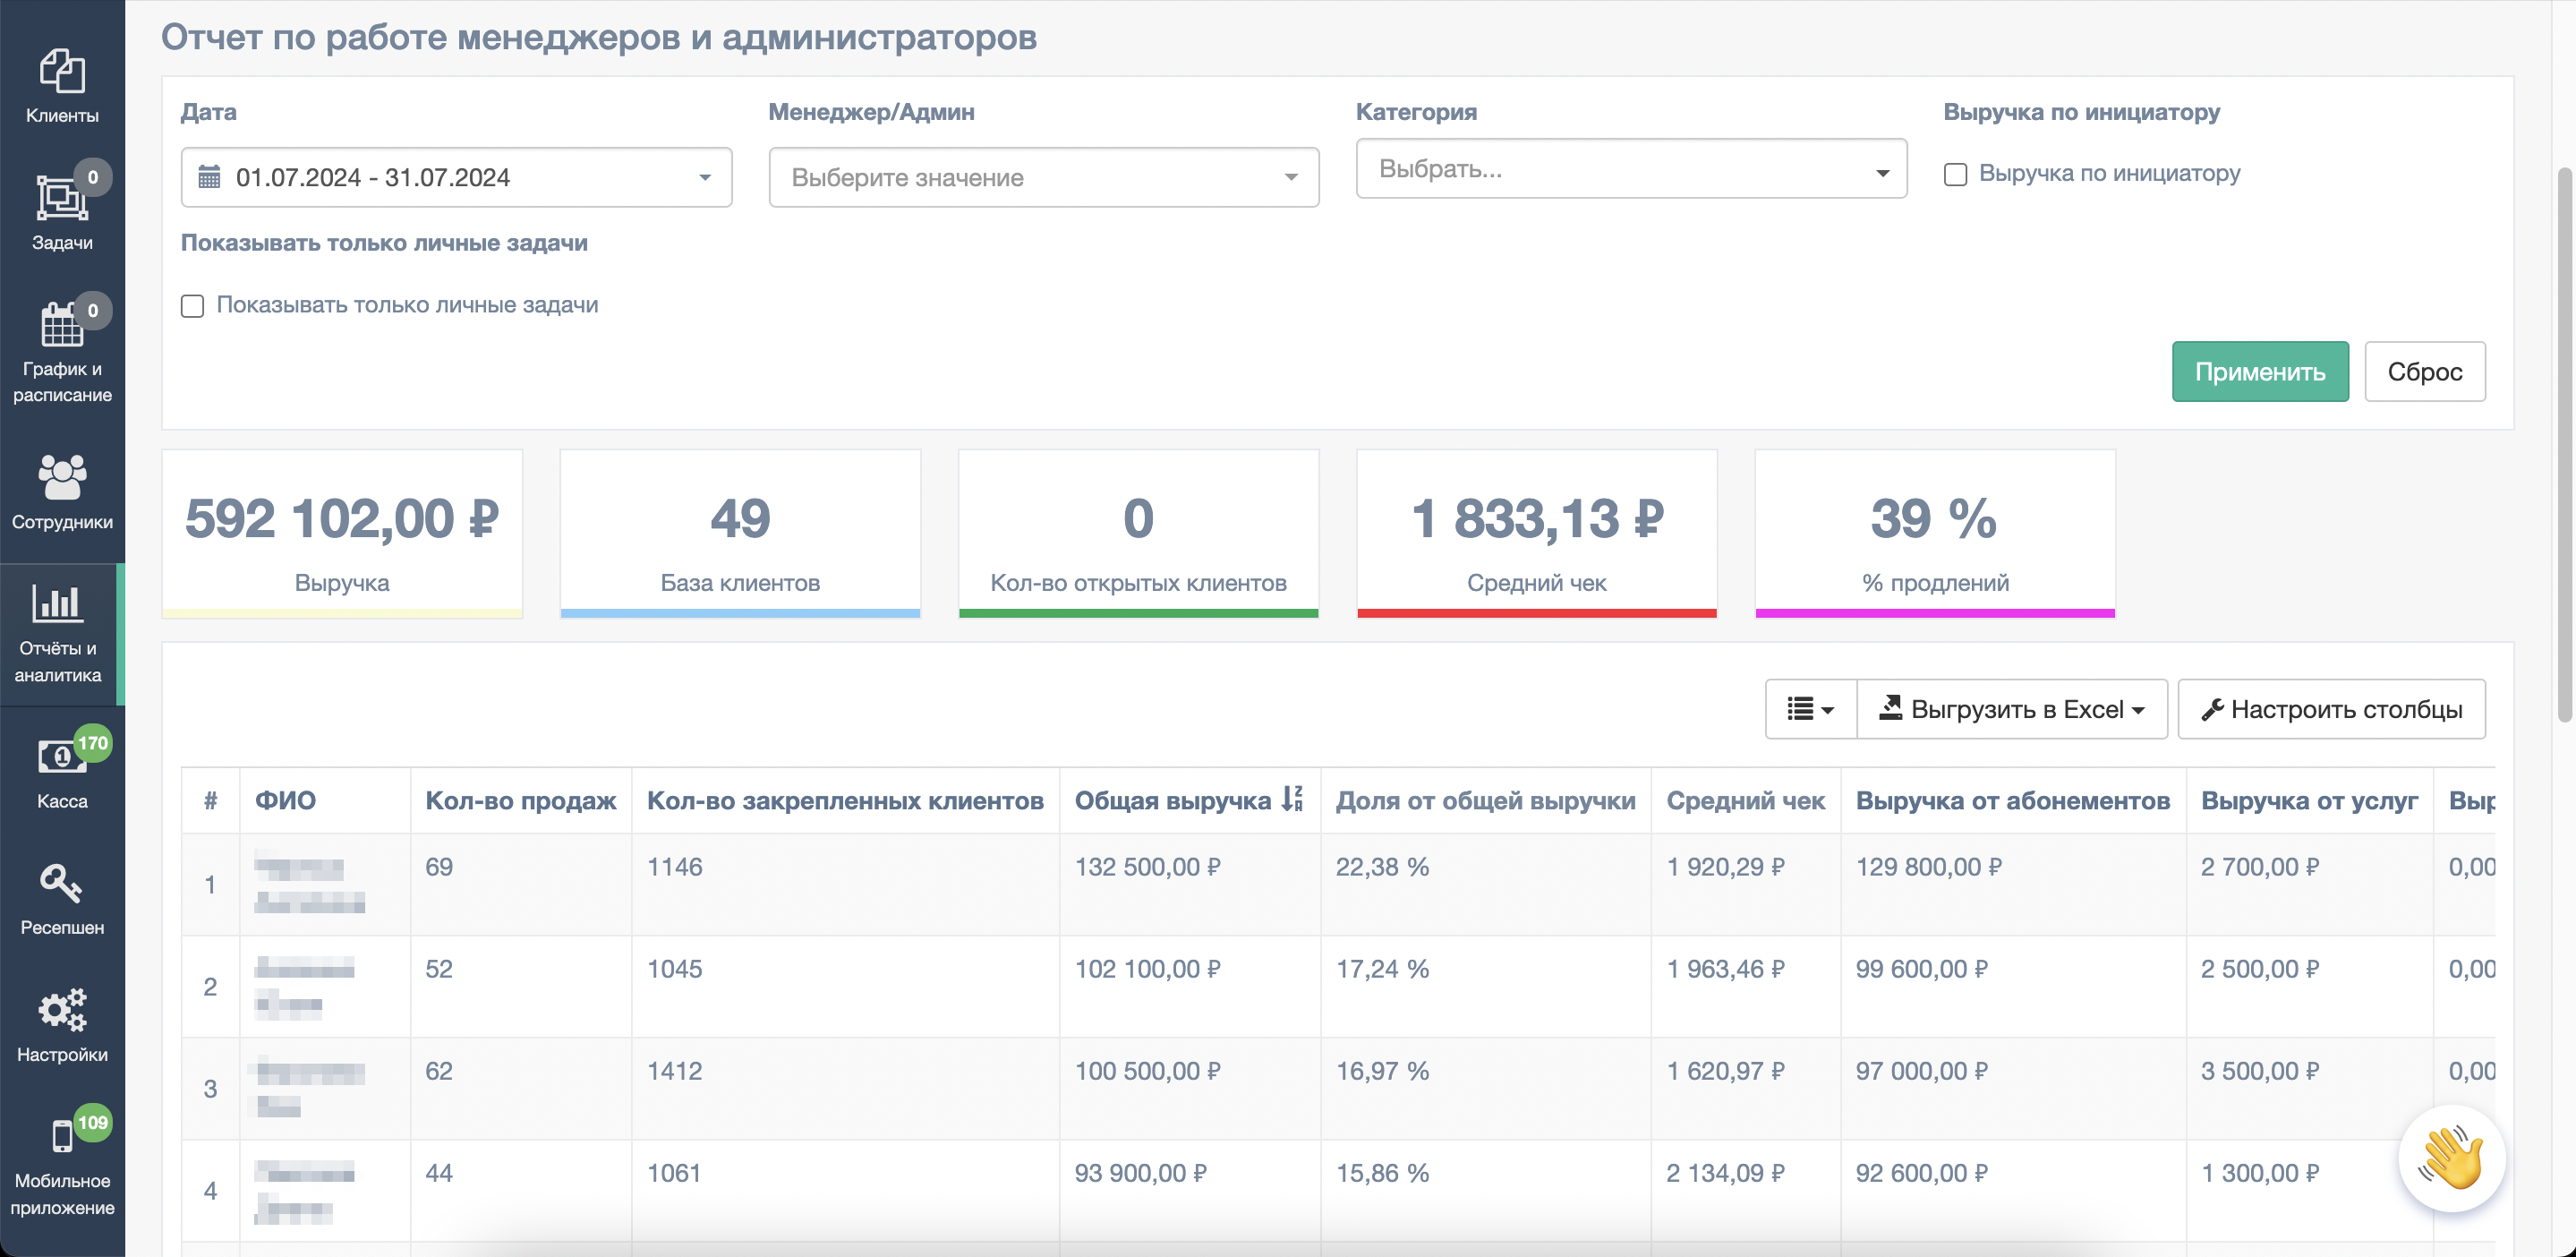The image size is (2576, 1257).
Task: Click the Применить button
Action: pyautogui.click(x=2260, y=372)
